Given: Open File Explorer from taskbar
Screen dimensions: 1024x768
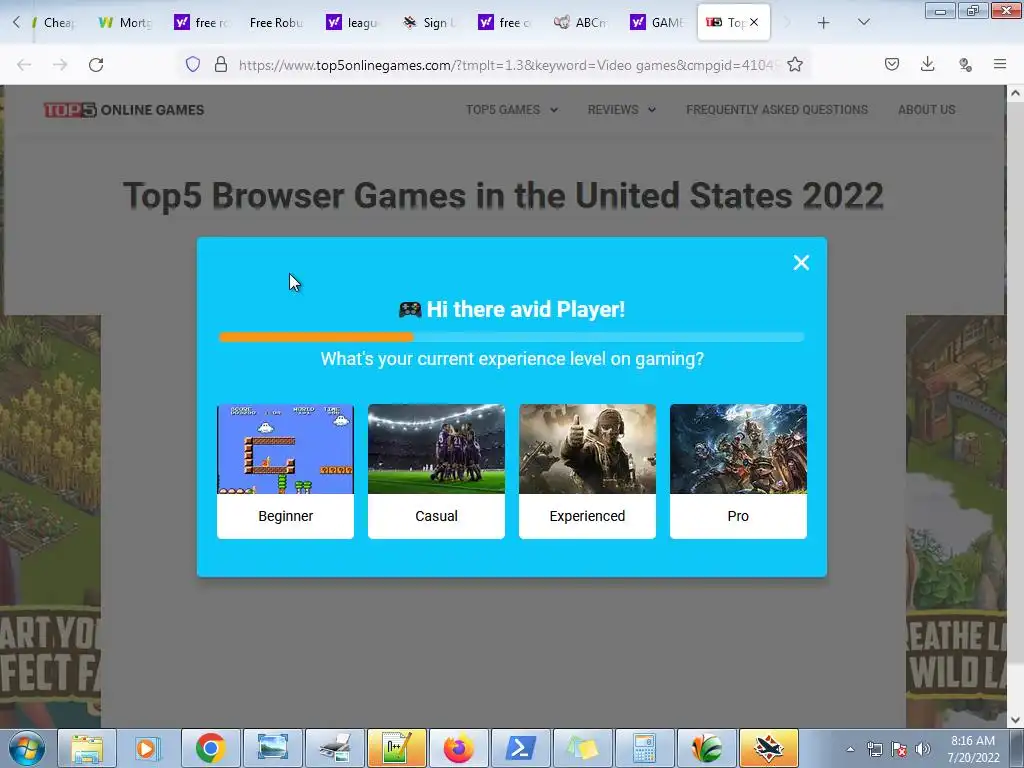Looking at the screenshot, I should click(87, 748).
